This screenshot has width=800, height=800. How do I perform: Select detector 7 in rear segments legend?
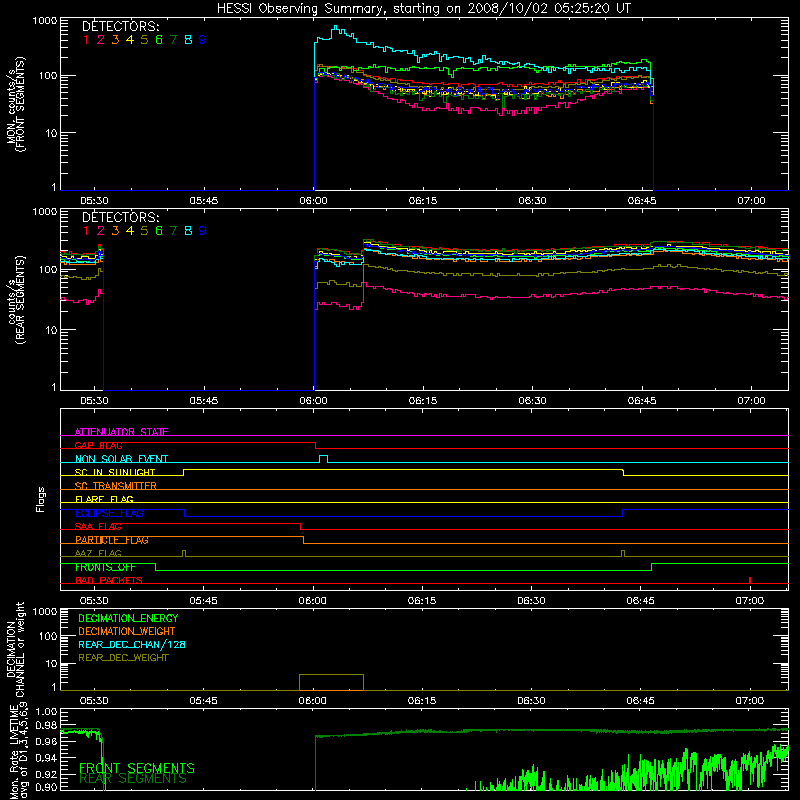173,231
